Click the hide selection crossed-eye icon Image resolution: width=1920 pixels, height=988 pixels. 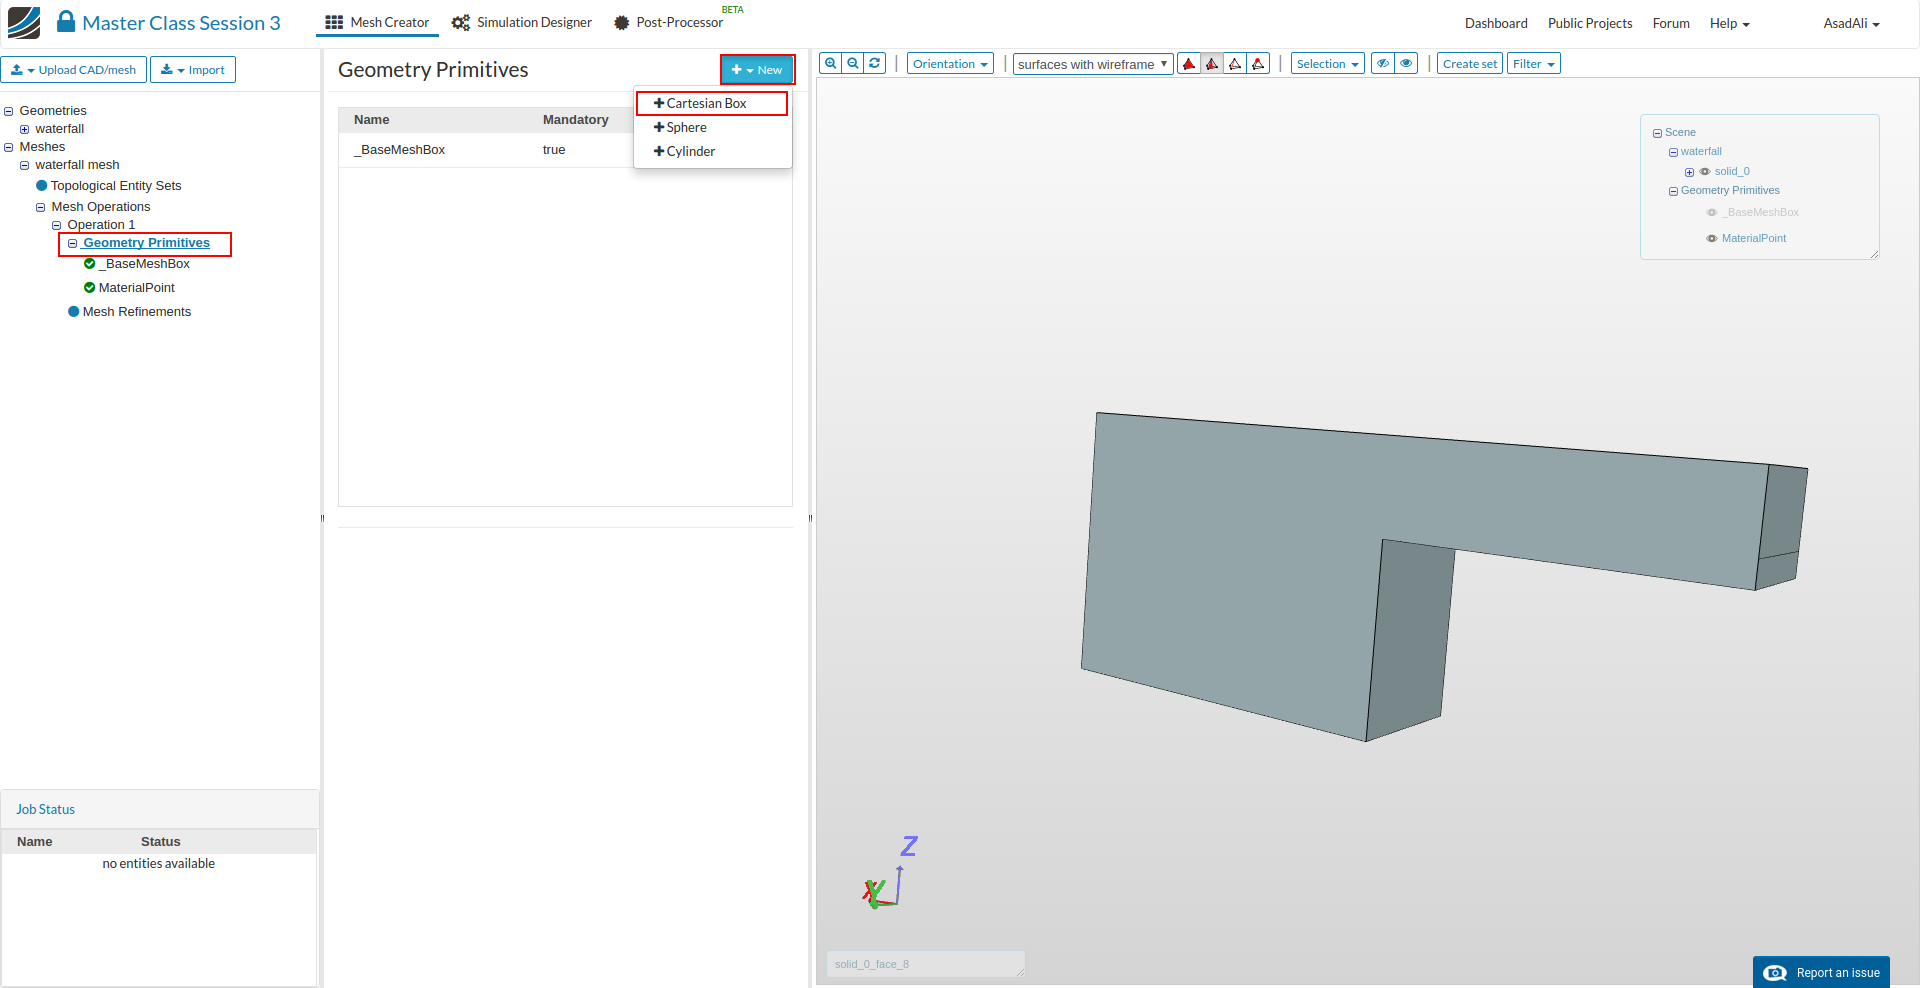click(1383, 64)
